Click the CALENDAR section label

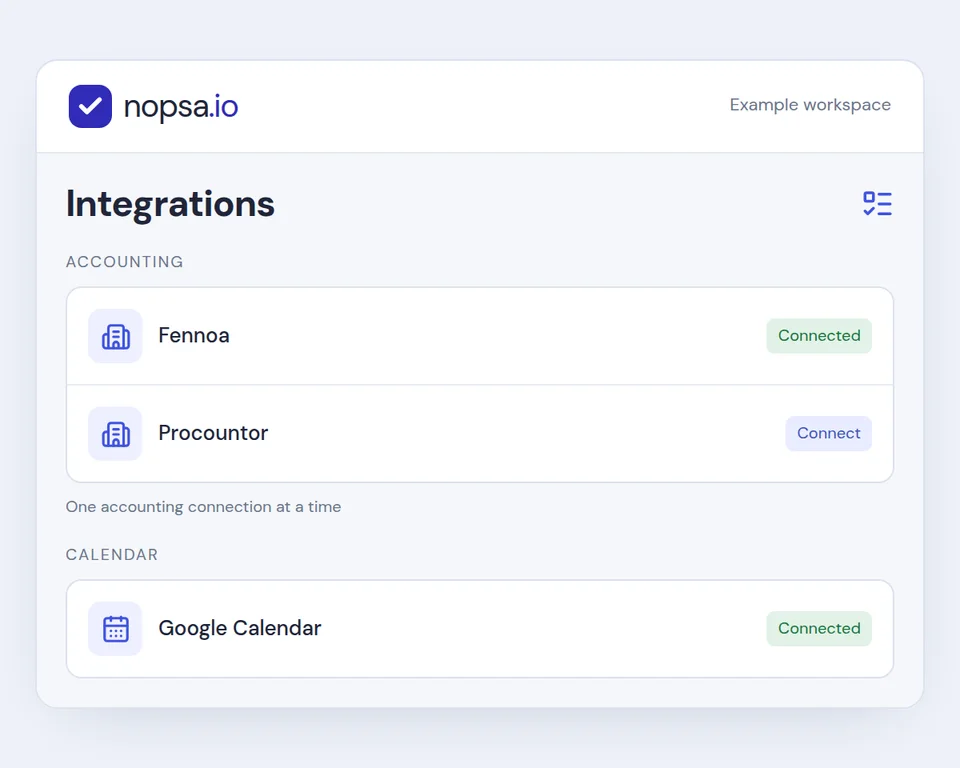point(111,555)
